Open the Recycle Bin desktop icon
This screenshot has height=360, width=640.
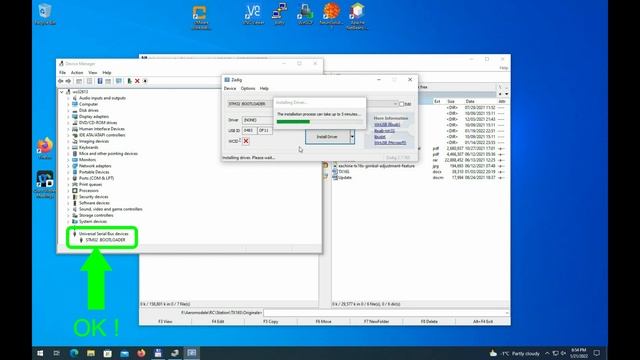[x=44, y=14]
